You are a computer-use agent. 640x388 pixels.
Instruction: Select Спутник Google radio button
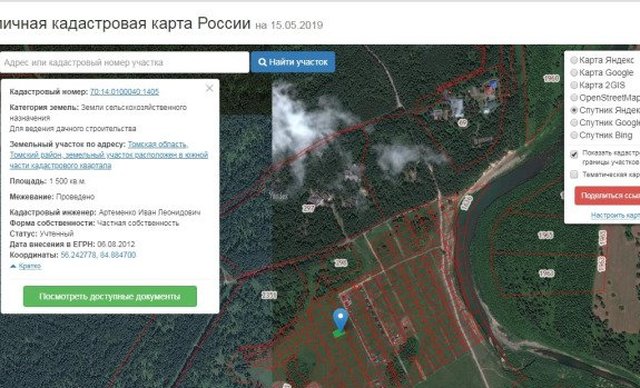click(x=574, y=122)
